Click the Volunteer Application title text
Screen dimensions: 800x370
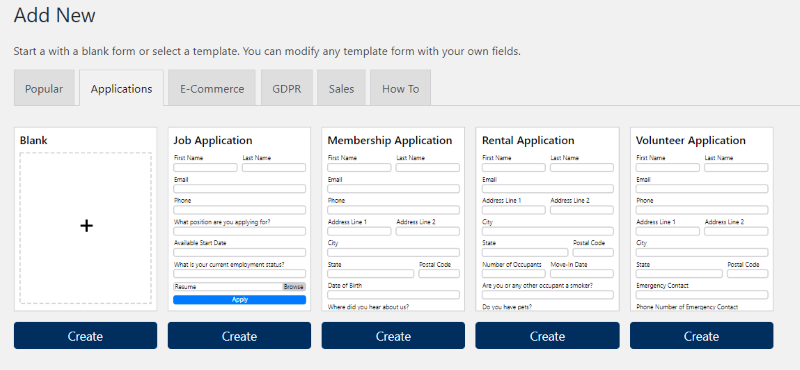click(x=691, y=140)
